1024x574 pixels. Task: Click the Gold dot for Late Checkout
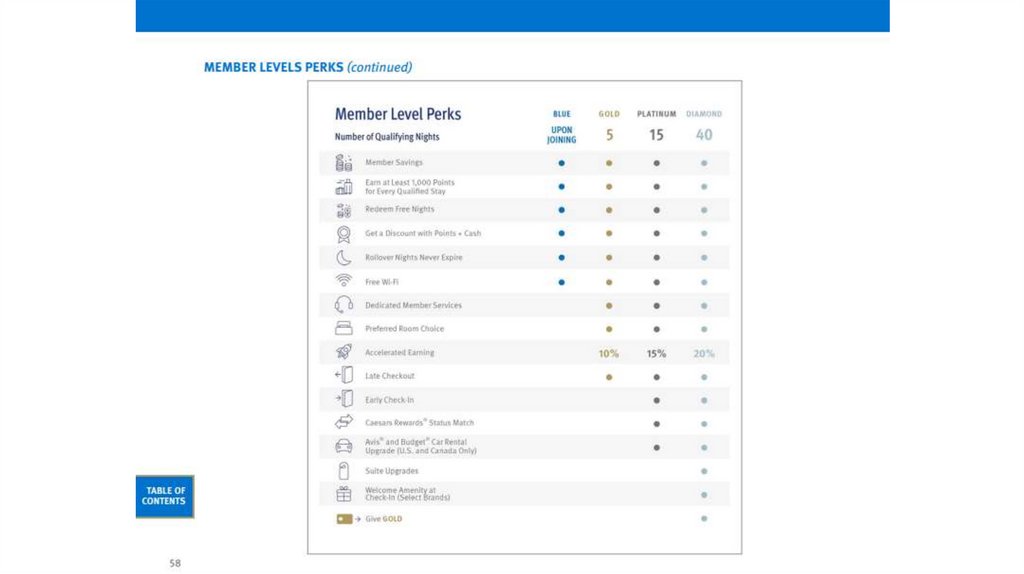[x=609, y=376]
